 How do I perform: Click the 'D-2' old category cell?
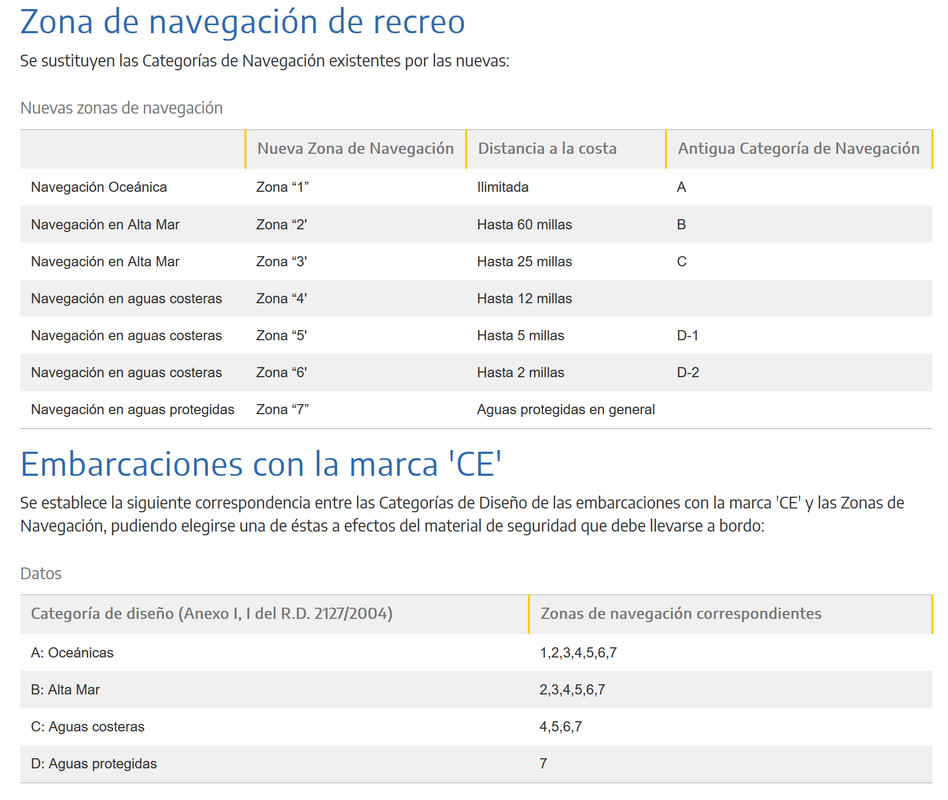pos(688,372)
